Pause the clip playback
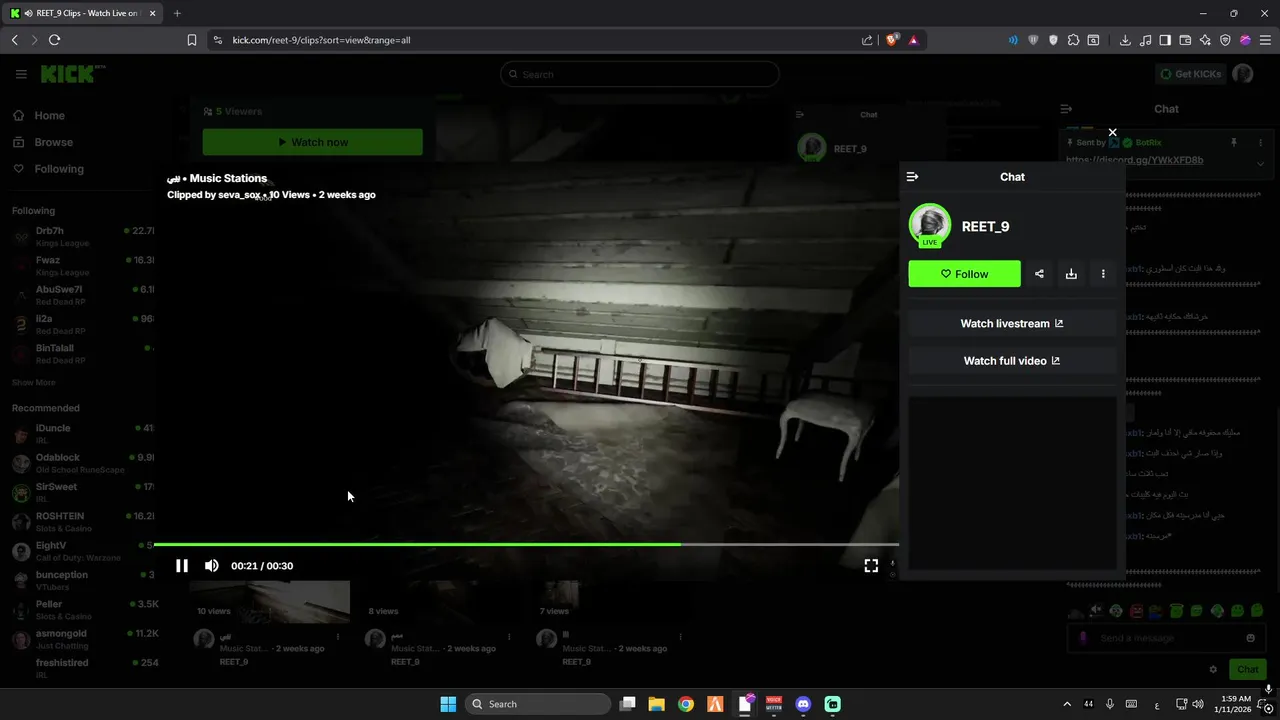Viewport: 1280px width, 720px height. coord(182,566)
